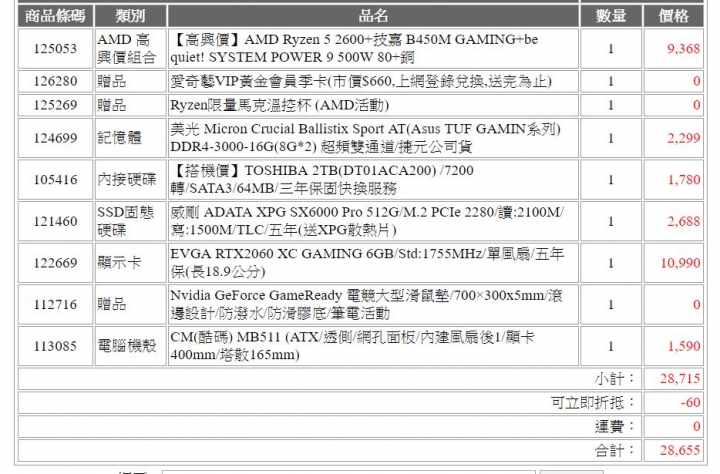Select product code 121460
Image resolution: width=720 pixels, height=474 pixels.
pos(55,221)
